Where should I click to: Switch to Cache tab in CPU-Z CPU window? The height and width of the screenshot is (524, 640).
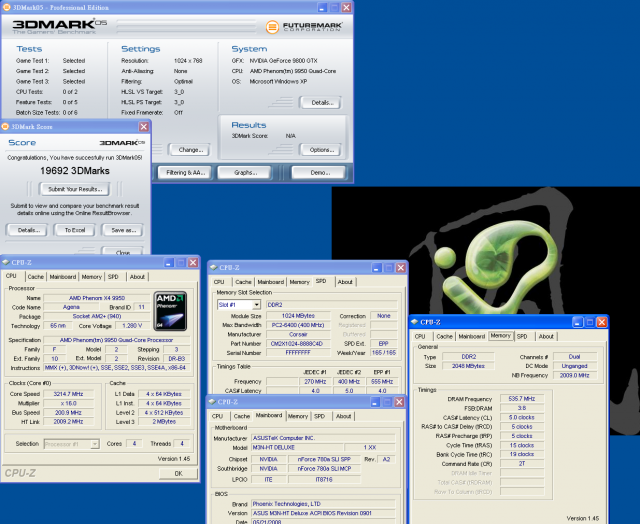(36, 277)
